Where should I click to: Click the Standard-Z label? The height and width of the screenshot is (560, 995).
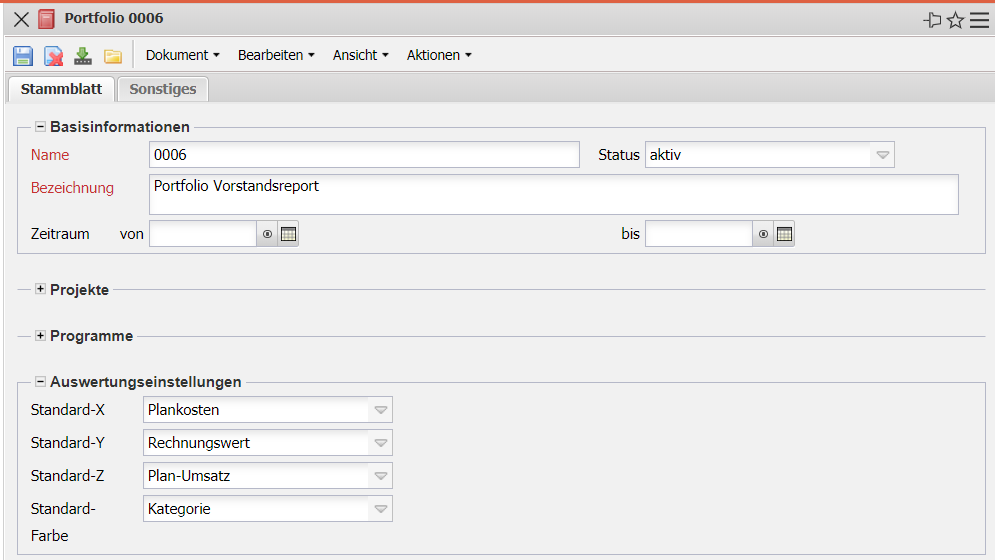point(67,476)
